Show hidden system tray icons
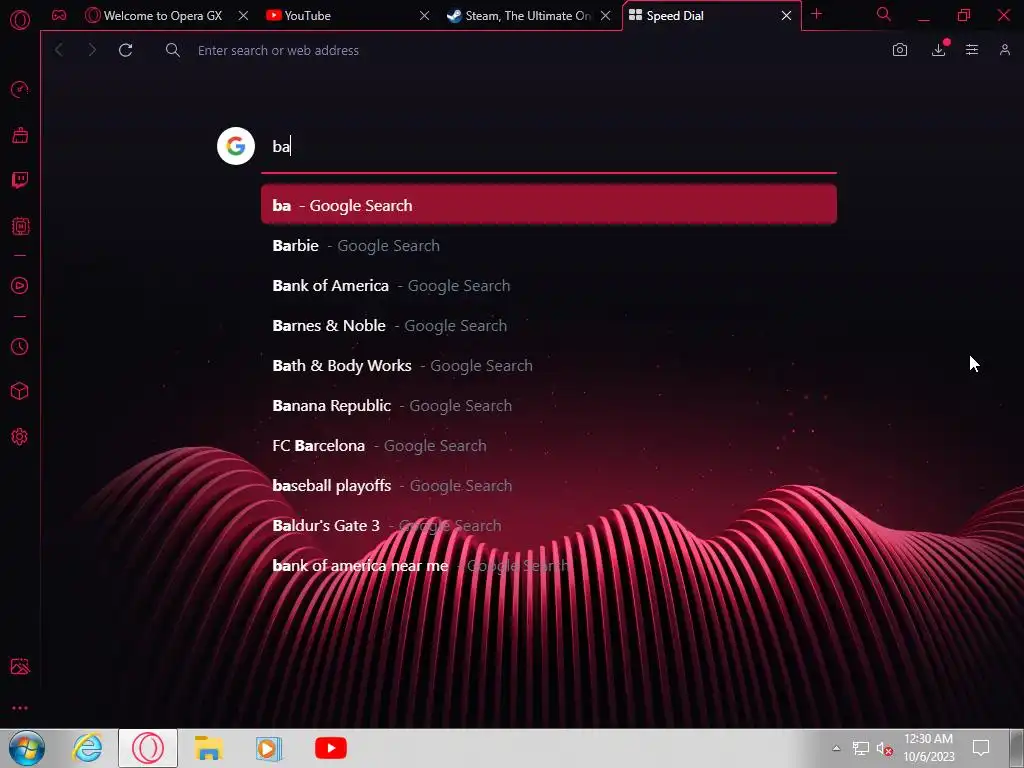1024x768 pixels. (x=836, y=748)
